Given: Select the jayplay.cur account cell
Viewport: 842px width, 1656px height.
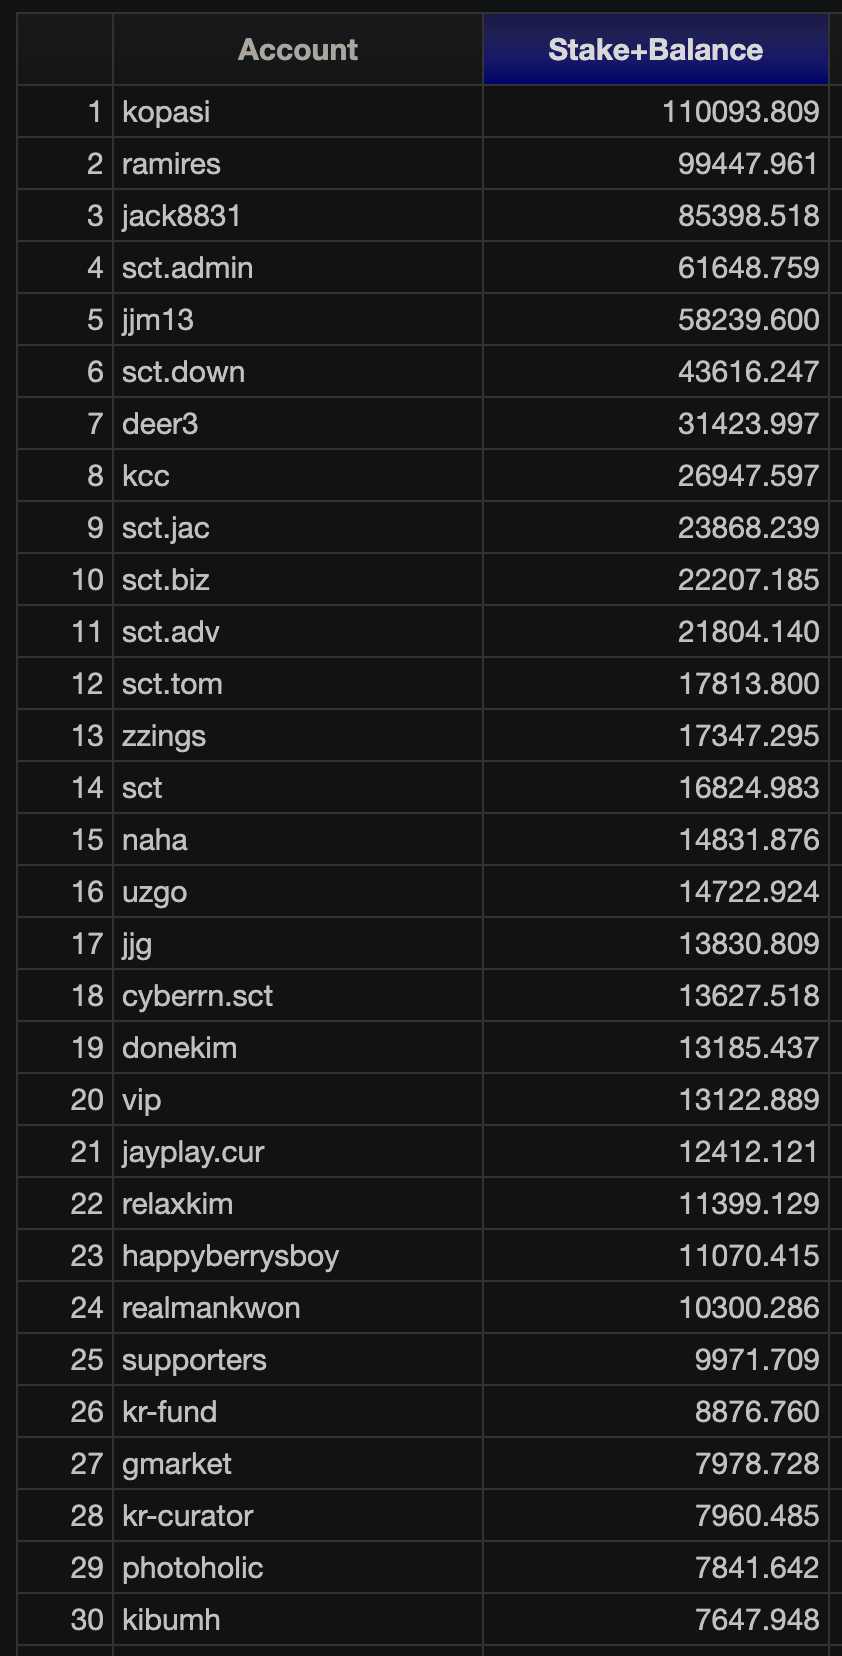Looking at the screenshot, I should coord(298,1152).
